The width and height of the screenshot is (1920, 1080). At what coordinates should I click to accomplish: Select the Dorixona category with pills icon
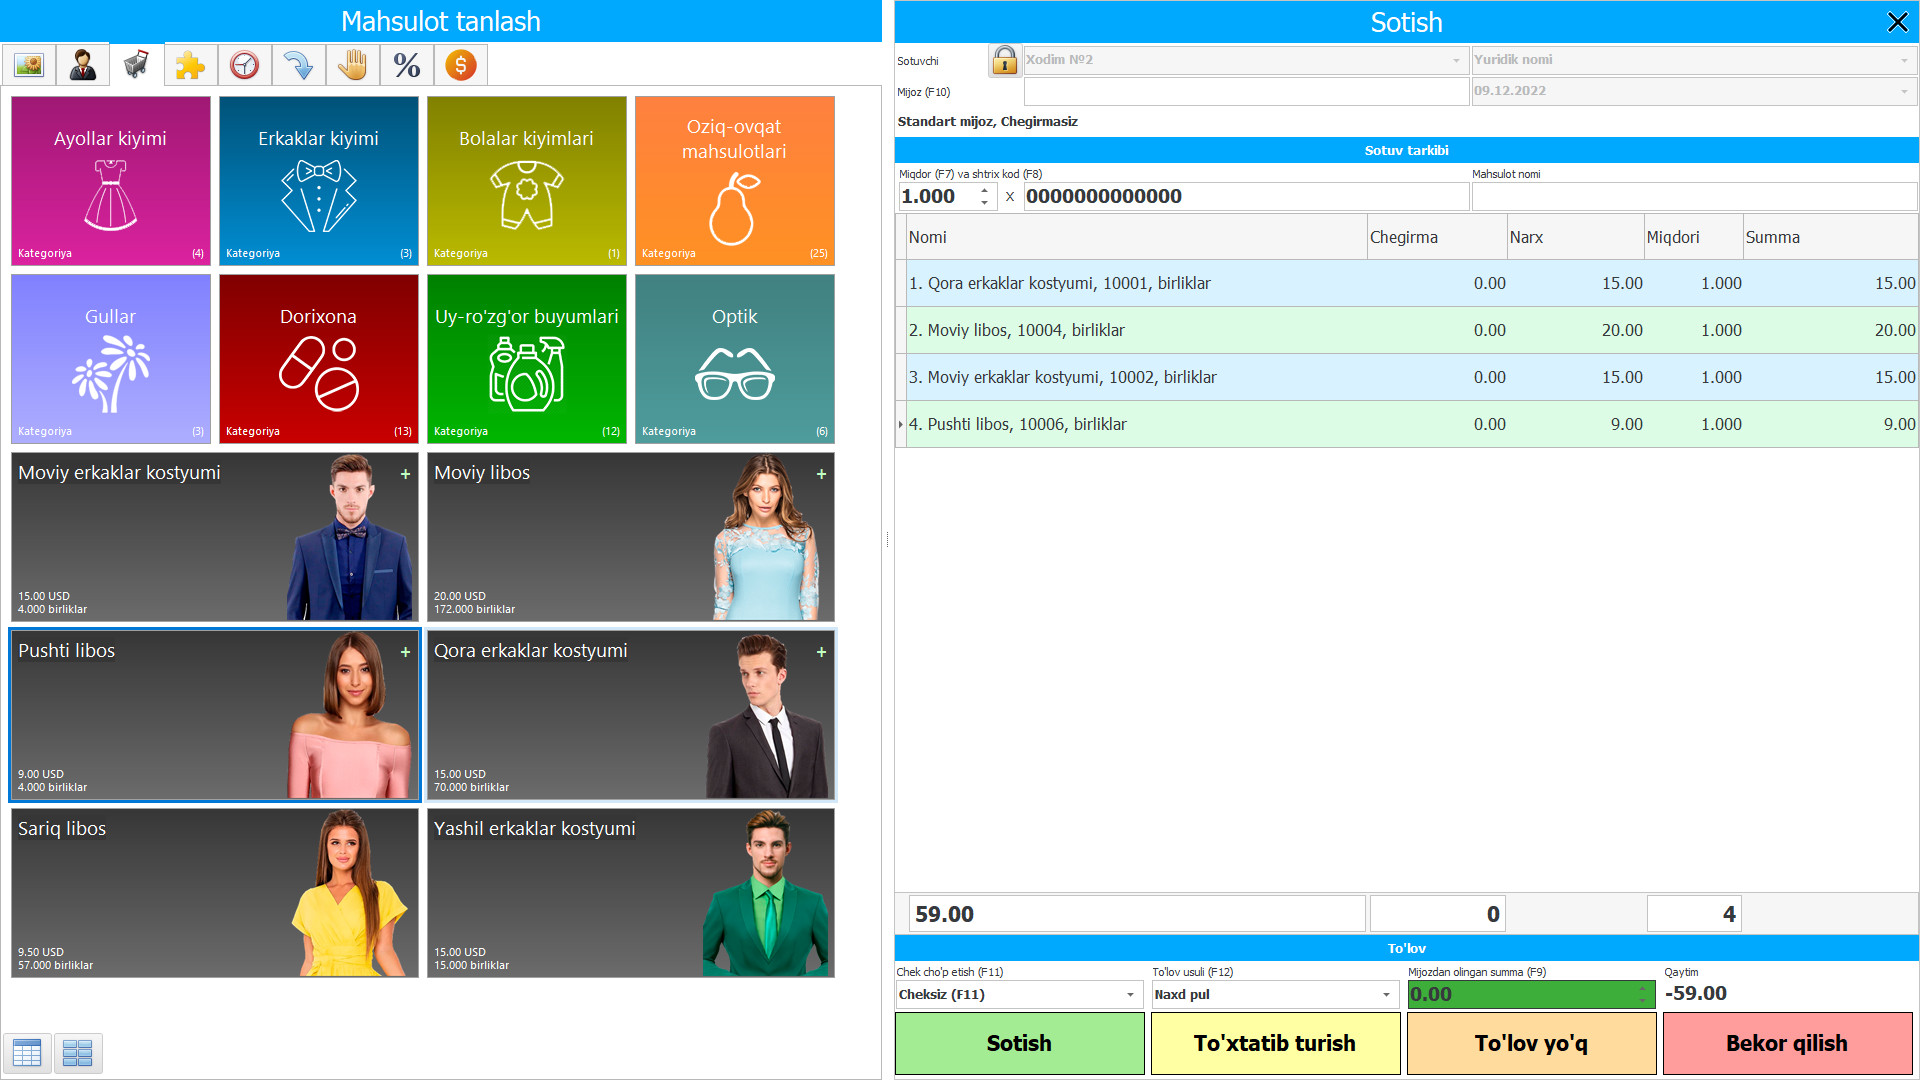pos(318,358)
